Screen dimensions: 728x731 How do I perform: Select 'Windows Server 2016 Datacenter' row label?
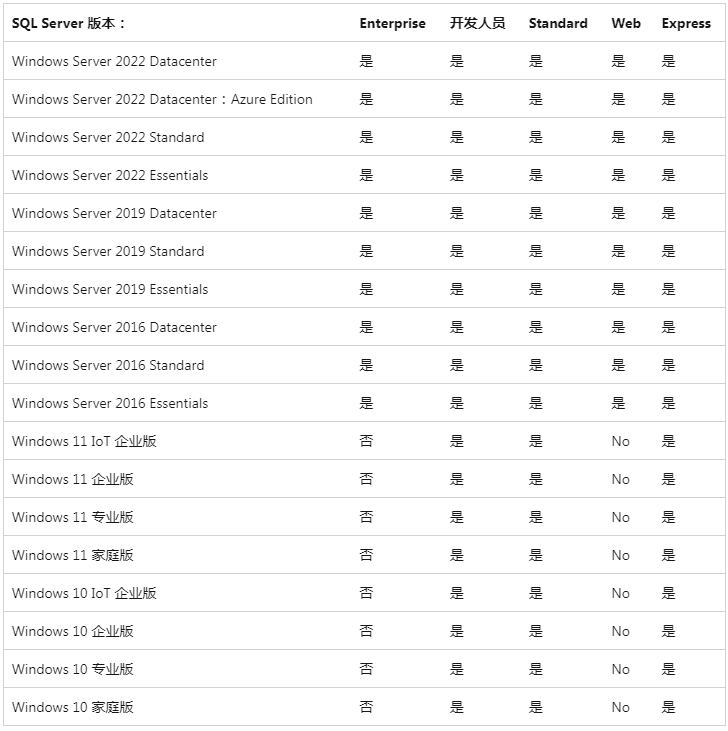tap(114, 327)
